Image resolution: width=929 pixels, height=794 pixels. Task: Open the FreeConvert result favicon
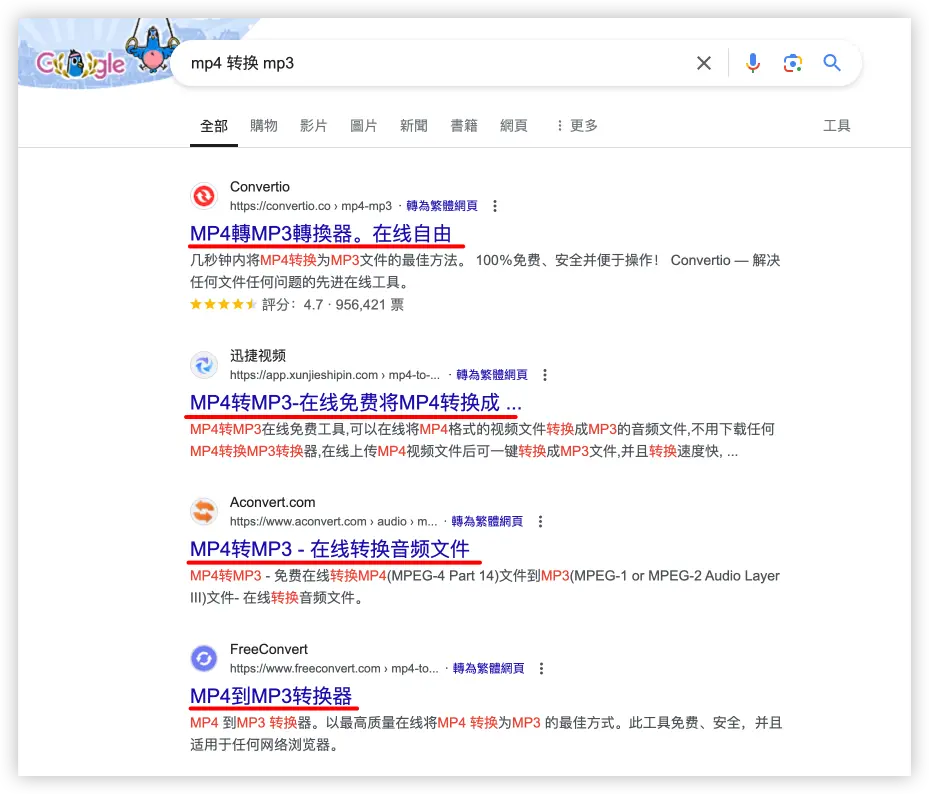(204, 659)
